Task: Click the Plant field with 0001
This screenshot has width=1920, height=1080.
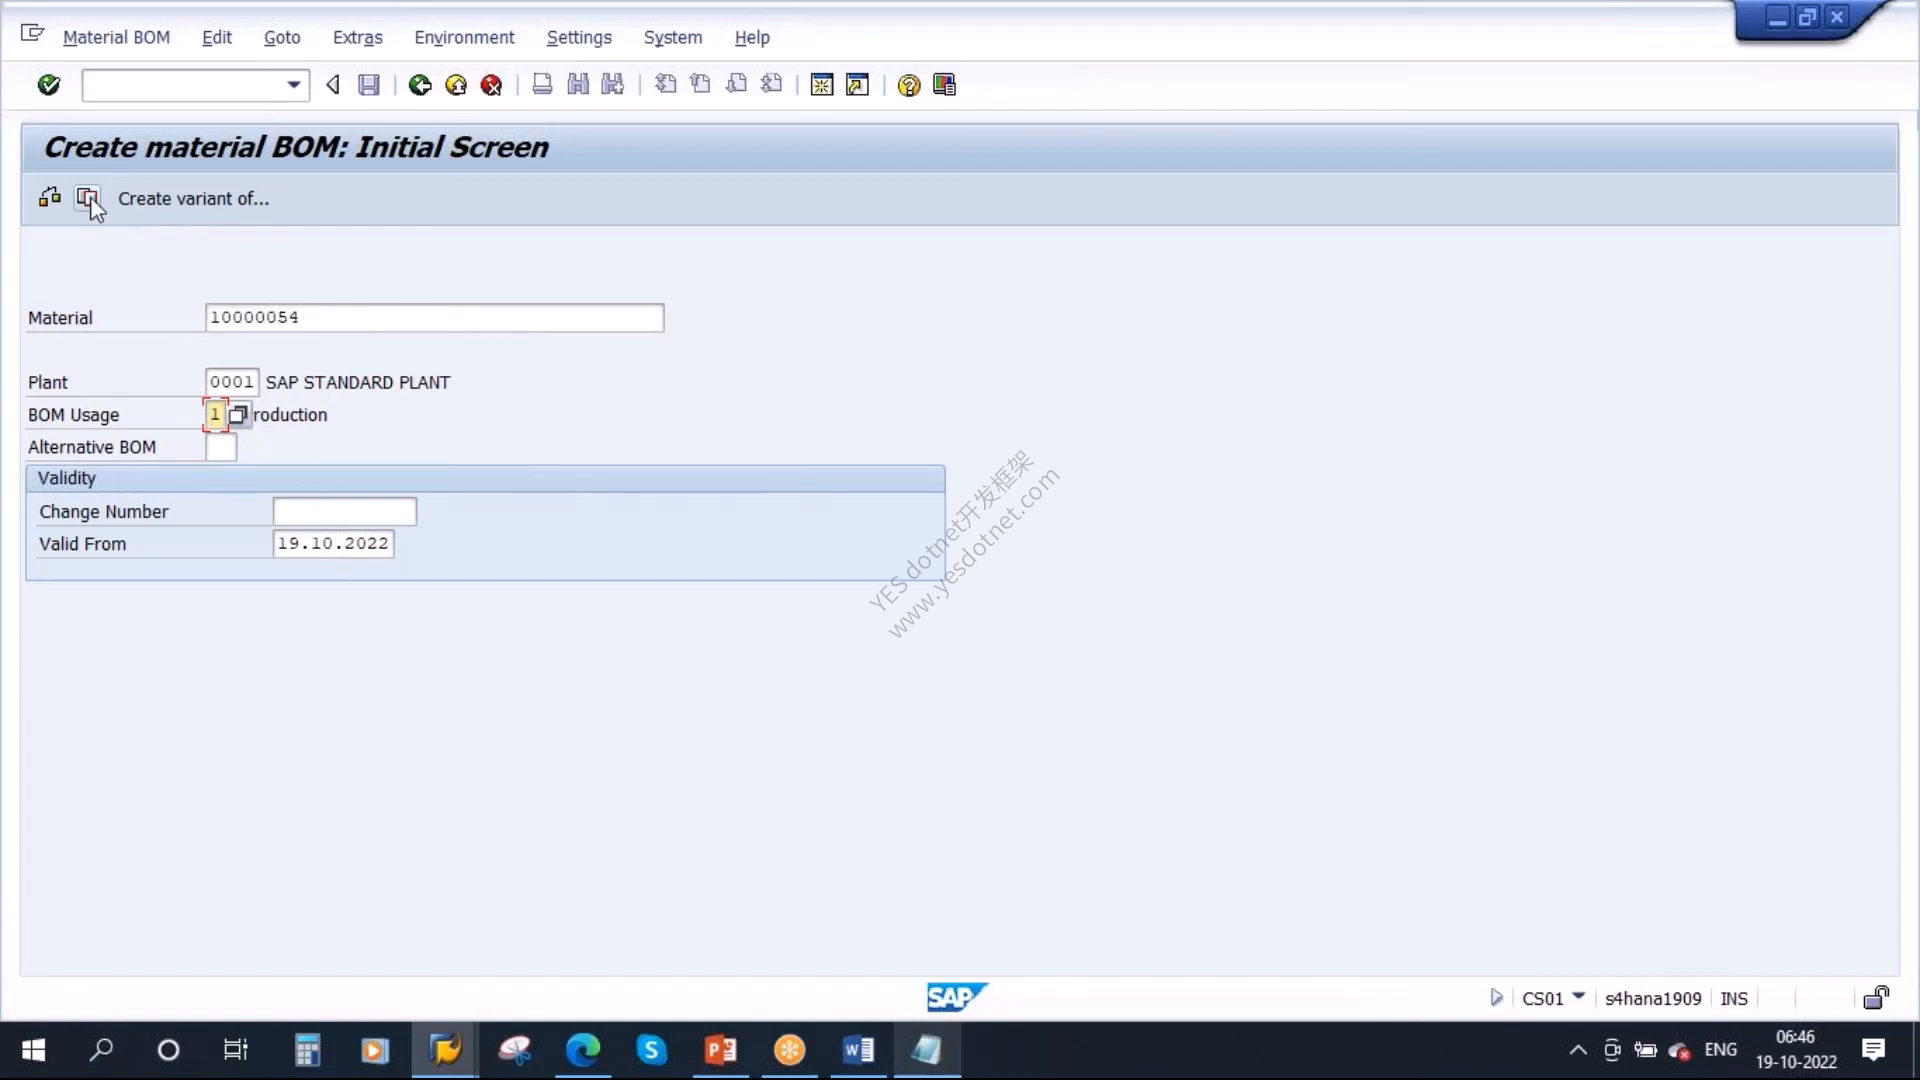Action: pos(232,382)
